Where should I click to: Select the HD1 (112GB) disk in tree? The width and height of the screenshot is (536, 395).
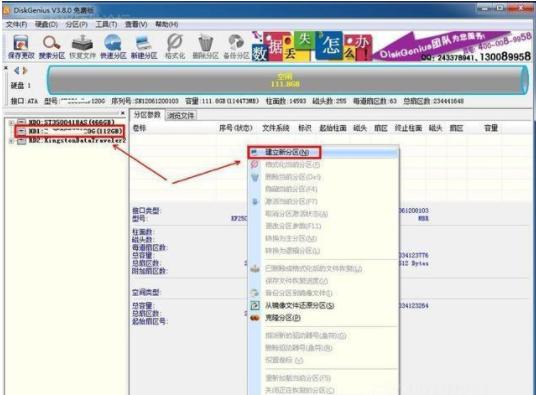coord(75,131)
